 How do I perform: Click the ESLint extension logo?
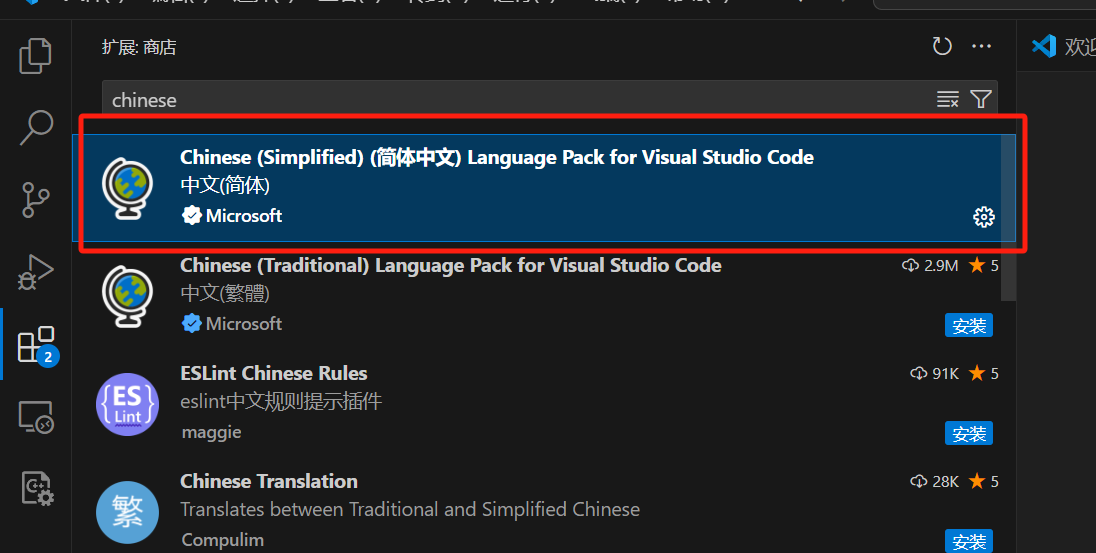point(127,404)
